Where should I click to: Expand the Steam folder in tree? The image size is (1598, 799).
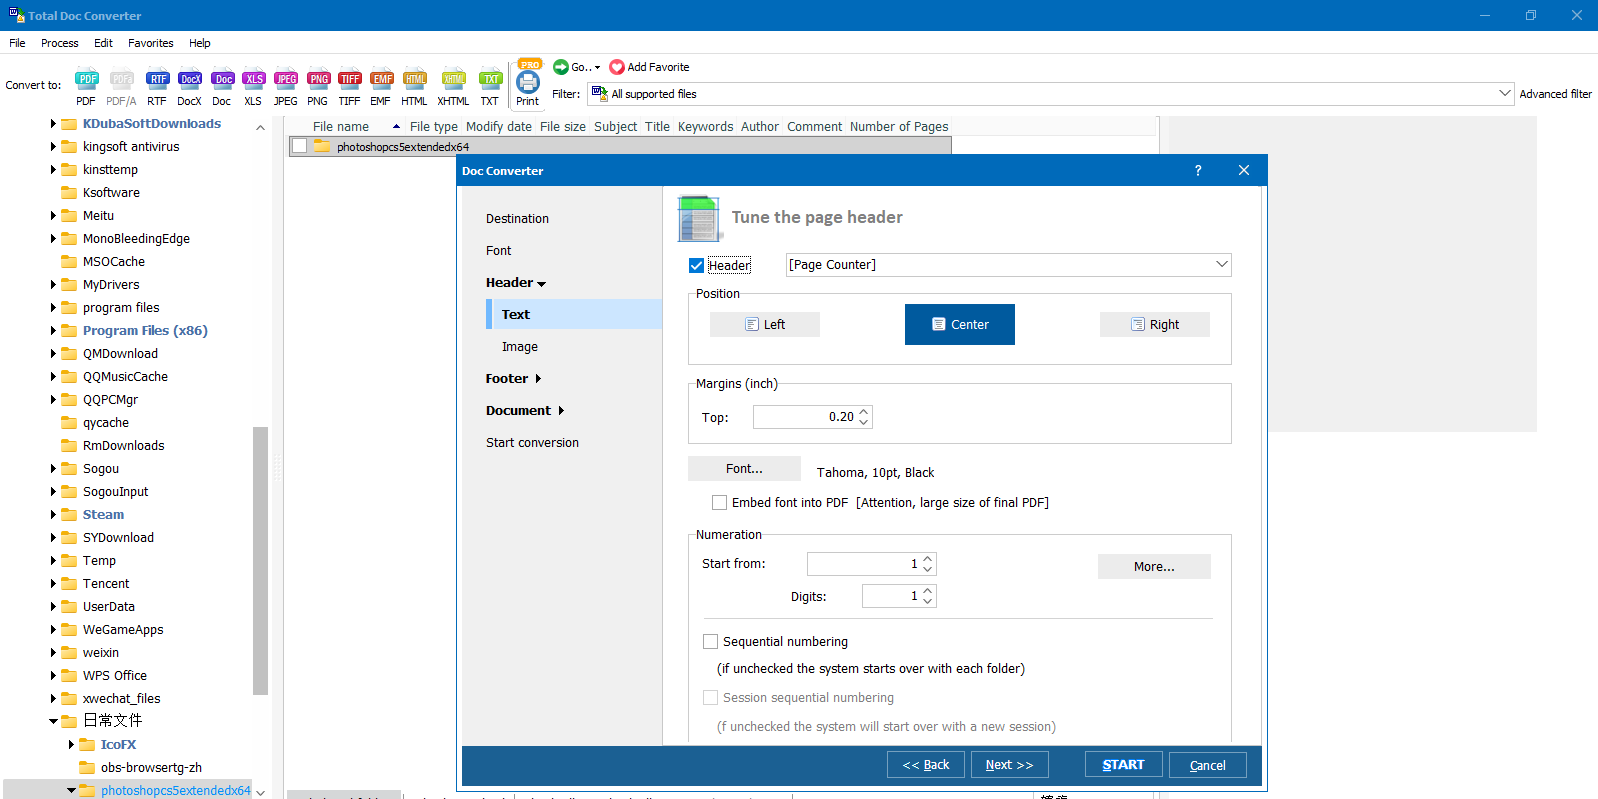click(x=53, y=515)
